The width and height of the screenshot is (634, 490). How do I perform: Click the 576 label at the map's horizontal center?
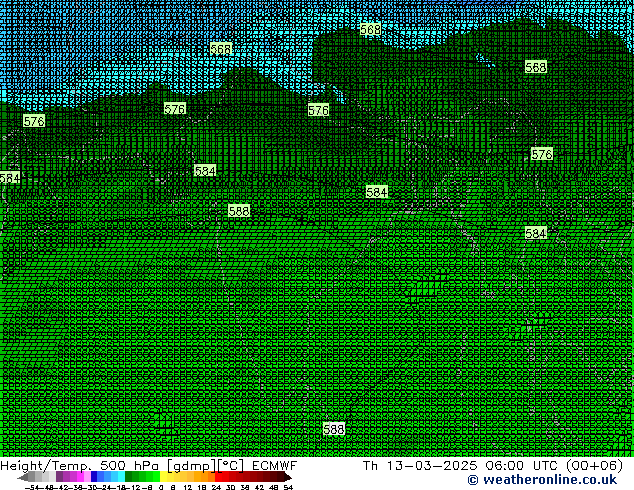(x=318, y=110)
